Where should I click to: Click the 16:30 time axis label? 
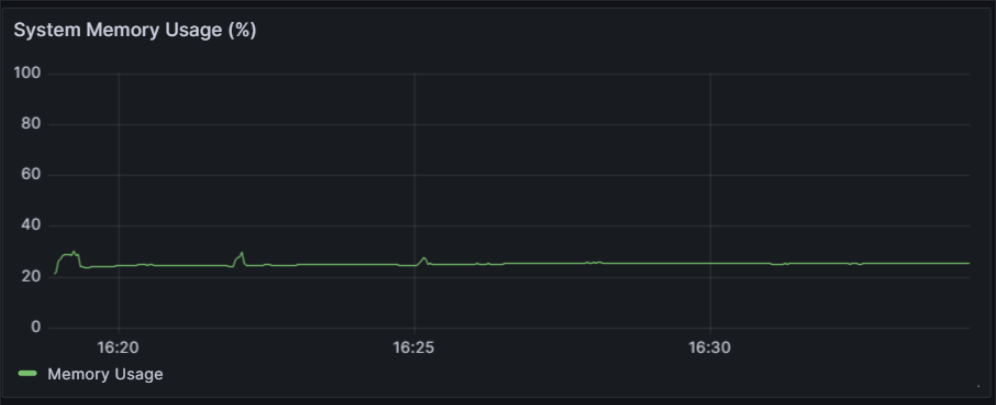tap(710, 348)
